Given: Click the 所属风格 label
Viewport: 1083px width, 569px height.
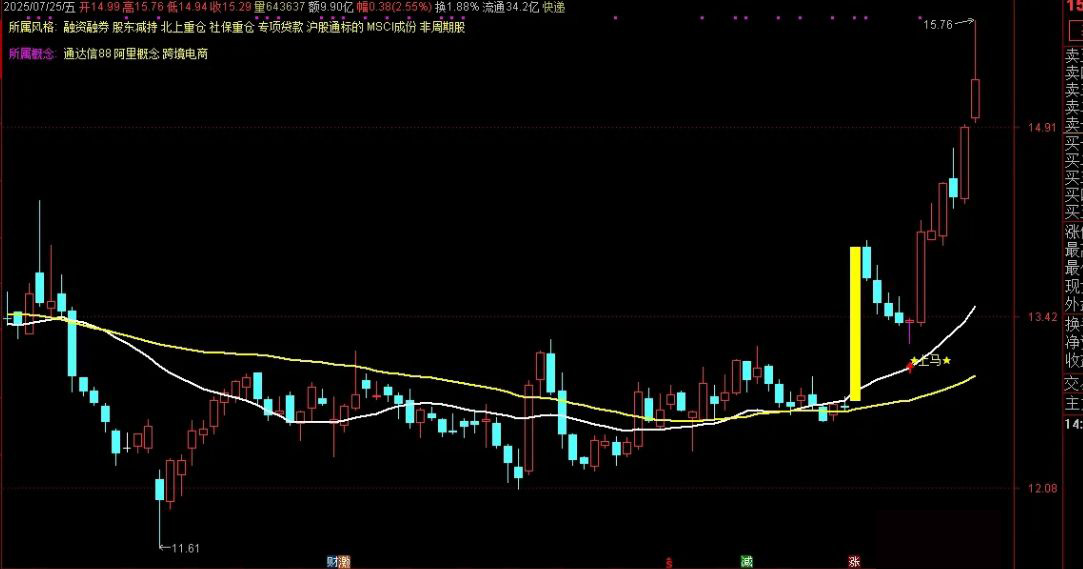Looking at the screenshot, I should click(32, 28).
